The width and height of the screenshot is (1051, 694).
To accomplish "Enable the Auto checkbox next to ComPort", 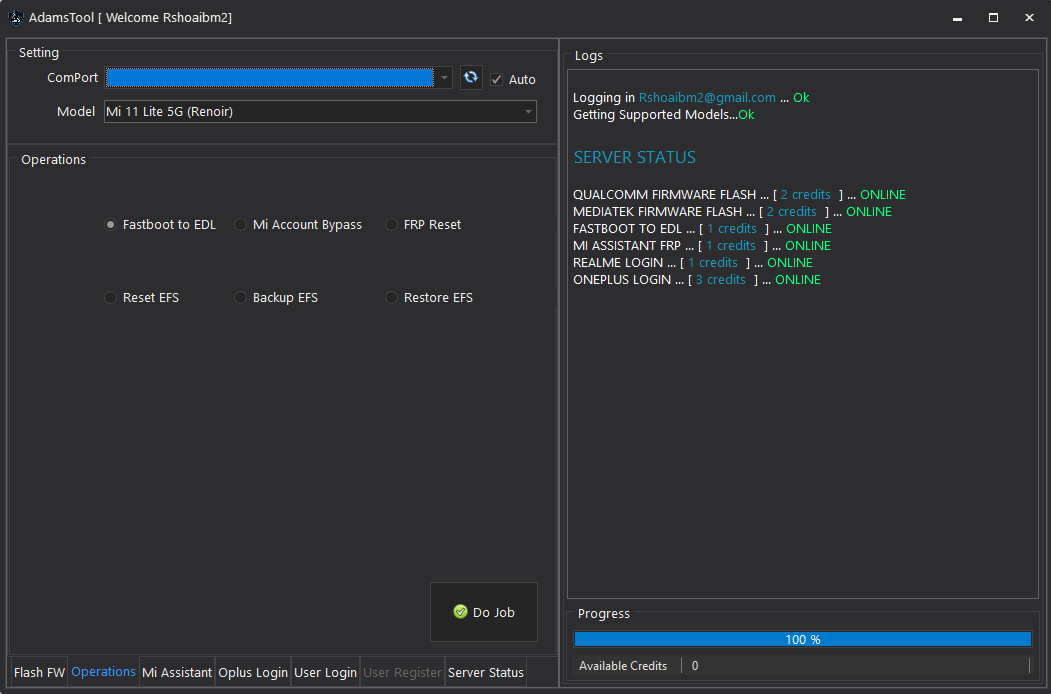I will pyautogui.click(x=496, y=78).
